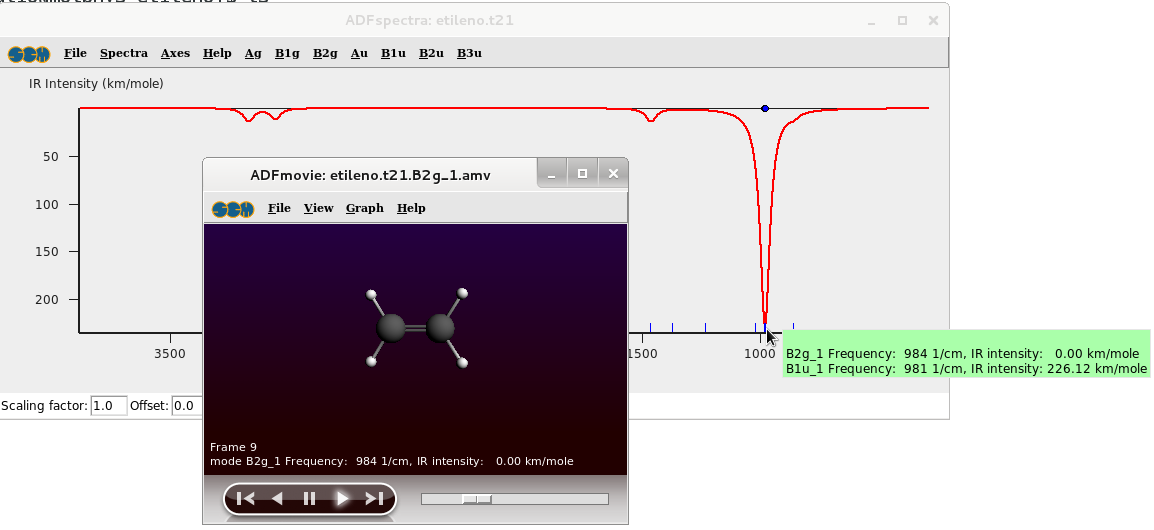Pause the B2g_1 mode animation

coord(310,498)
